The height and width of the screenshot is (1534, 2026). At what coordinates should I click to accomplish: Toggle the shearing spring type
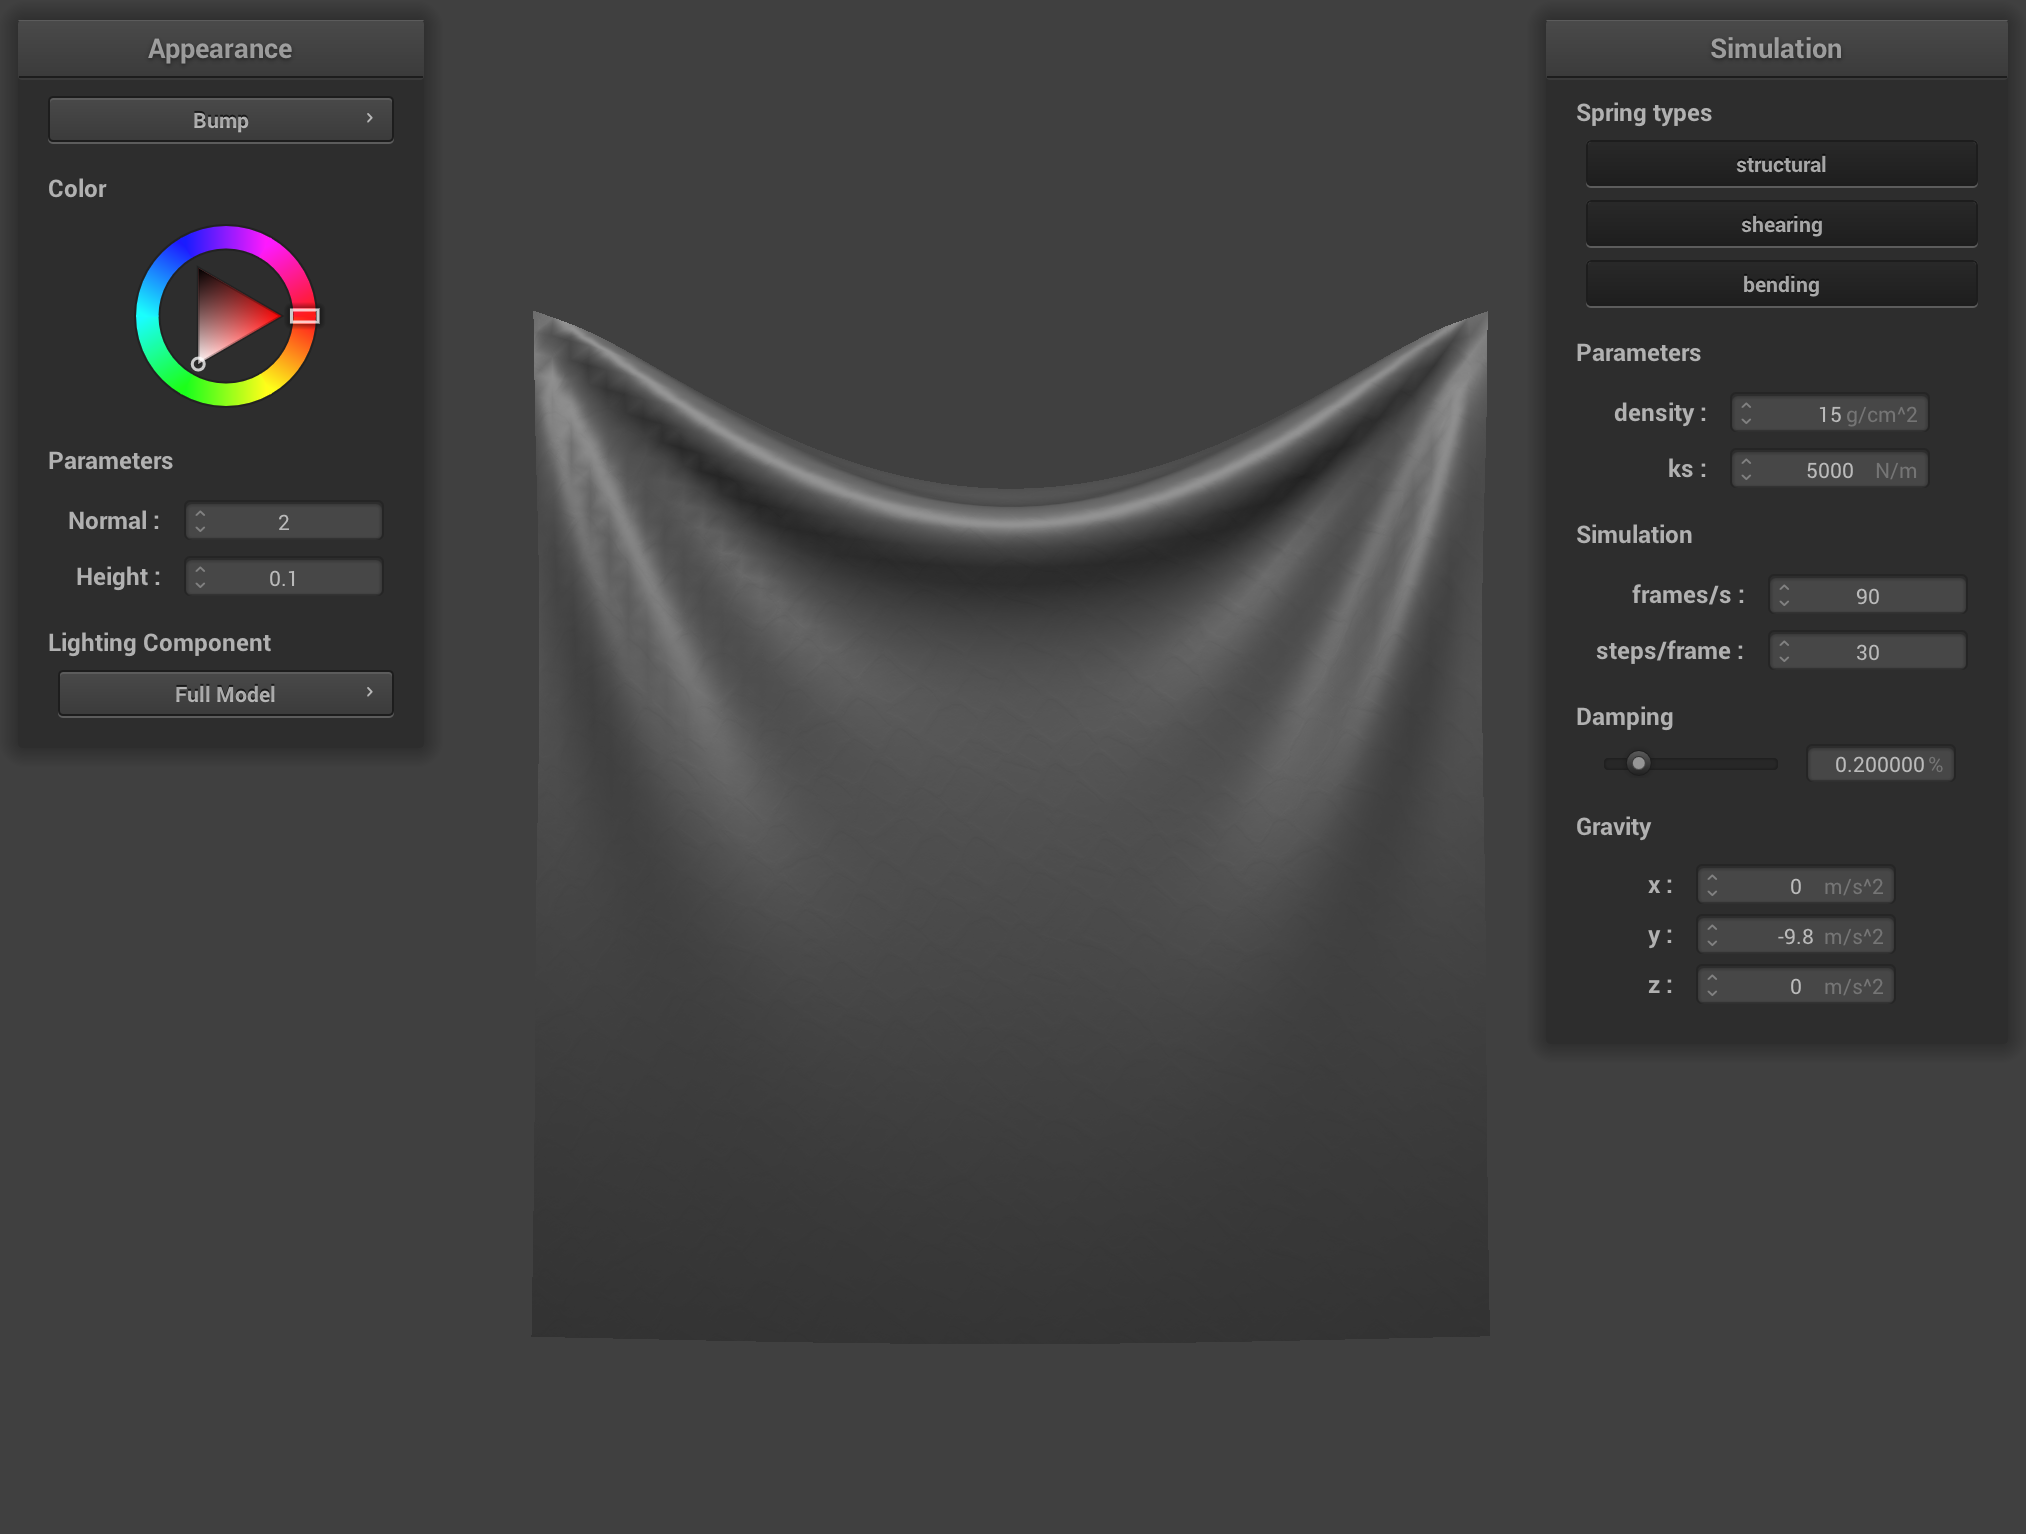[x=1780, y=225]
